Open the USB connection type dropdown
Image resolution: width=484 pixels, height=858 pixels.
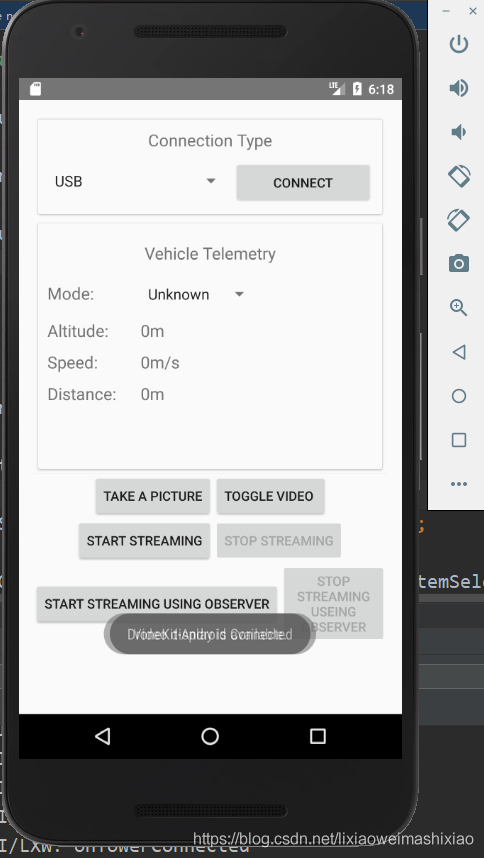pyautogui.click(x=136, y=182)
